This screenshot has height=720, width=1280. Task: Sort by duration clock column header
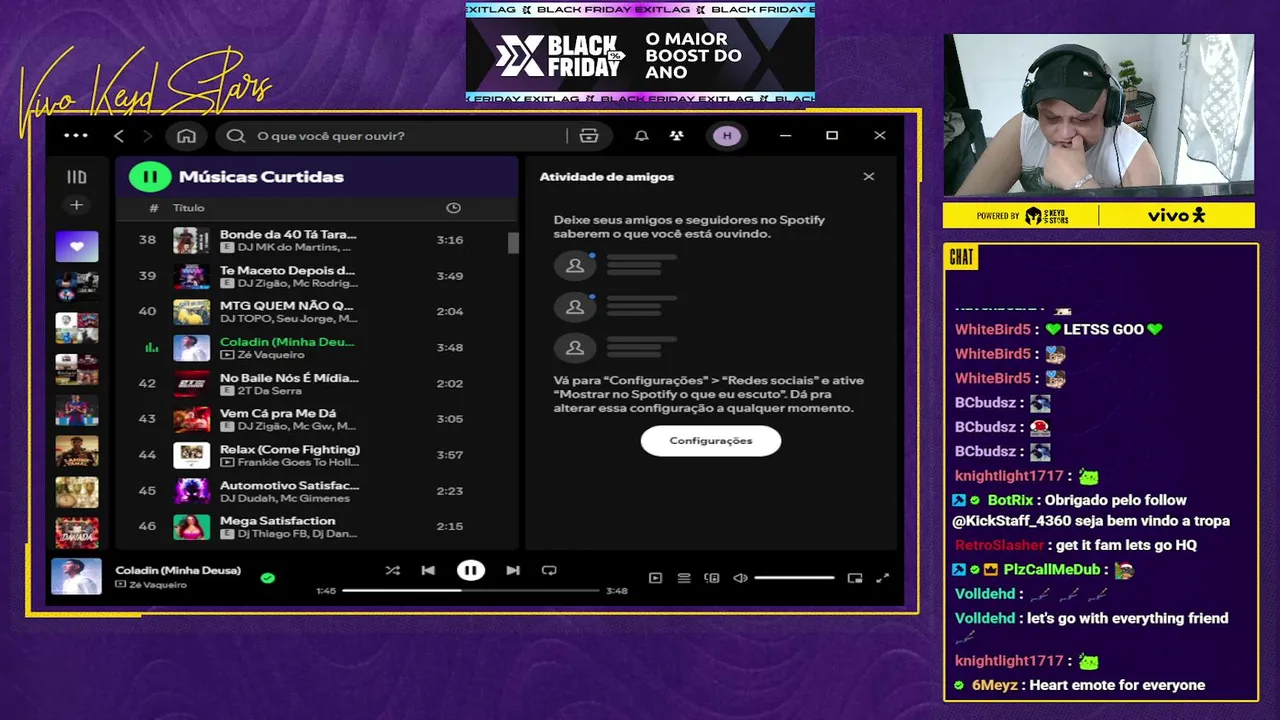[x=453, y=208]
